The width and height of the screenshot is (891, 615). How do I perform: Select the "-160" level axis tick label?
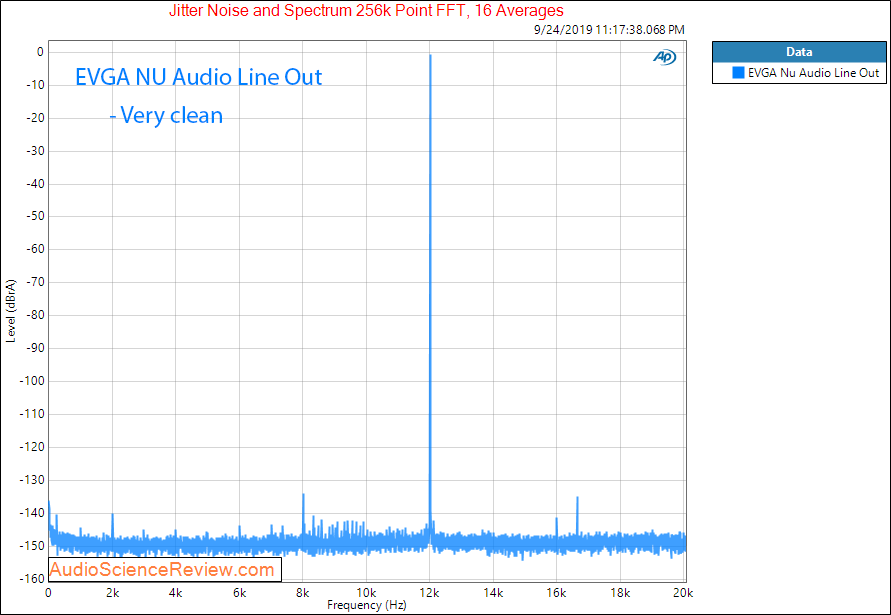coord(32,579)
